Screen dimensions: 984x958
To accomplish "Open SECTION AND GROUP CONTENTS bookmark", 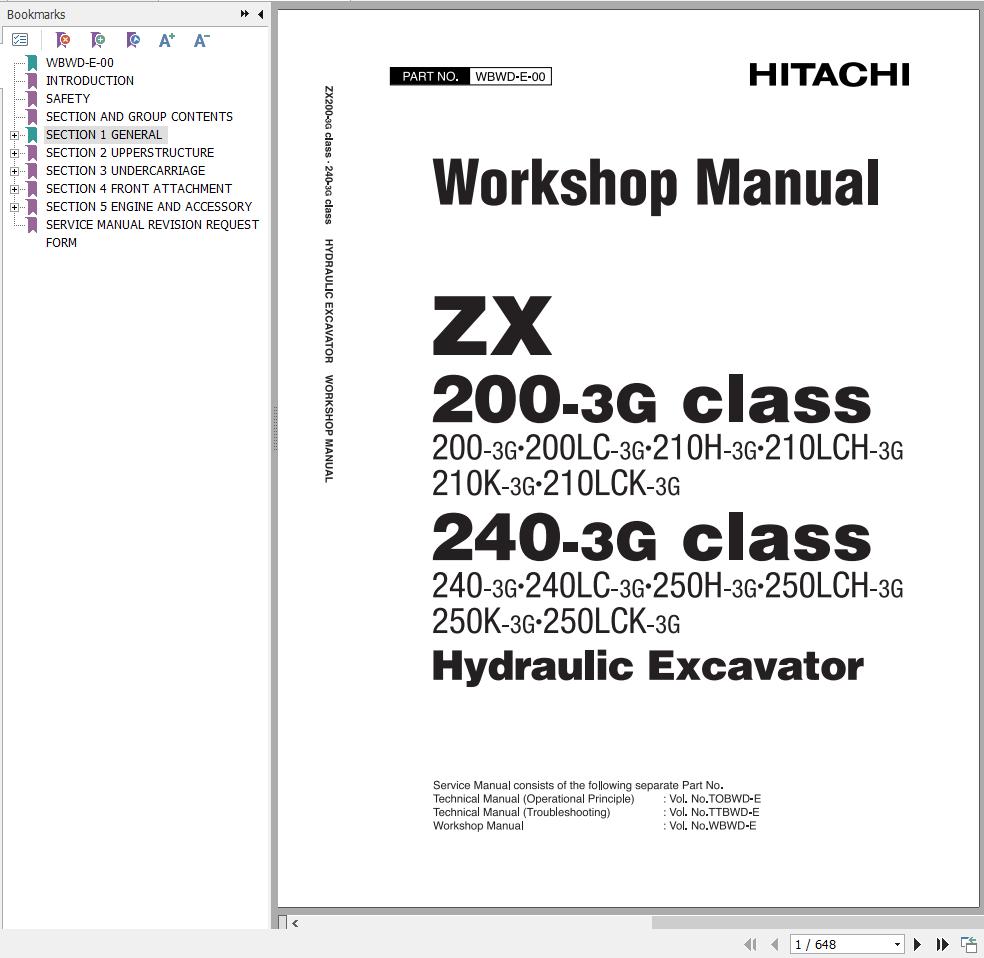I will (x=139, y=117).
